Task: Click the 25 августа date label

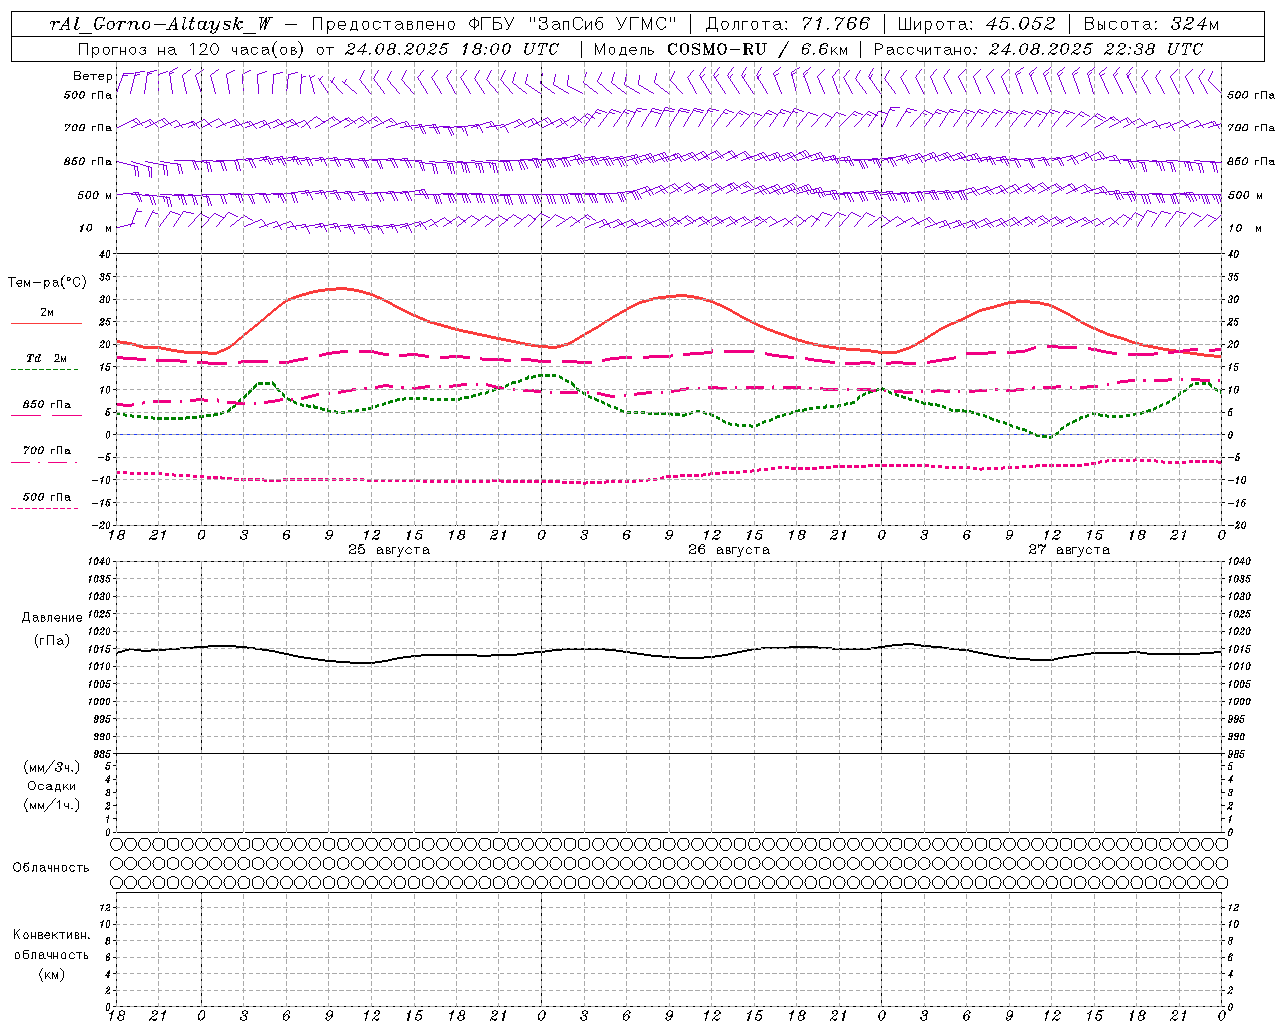Action: [389, 550]
